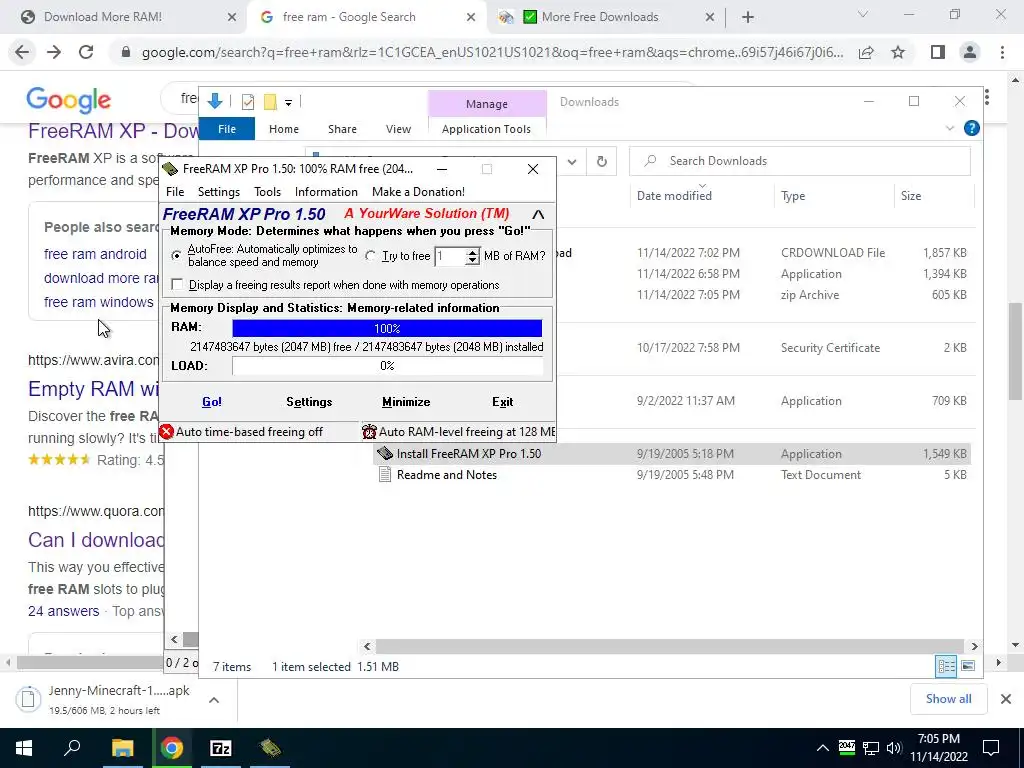Viewport: 1024px width, 768px height.
Task: Click the new folder icon in Explorer title bar
Action: [270, 102]
